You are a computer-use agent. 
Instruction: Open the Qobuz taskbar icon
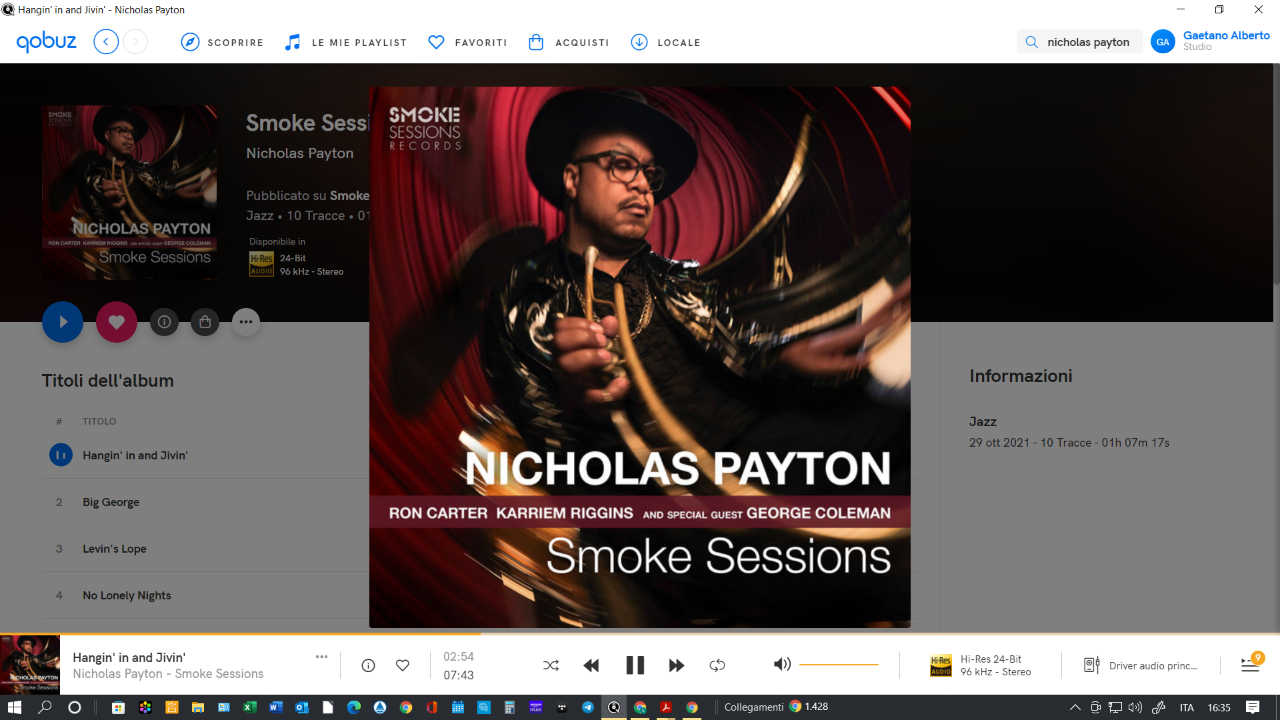pyautogui.click(x=614, y=707)
